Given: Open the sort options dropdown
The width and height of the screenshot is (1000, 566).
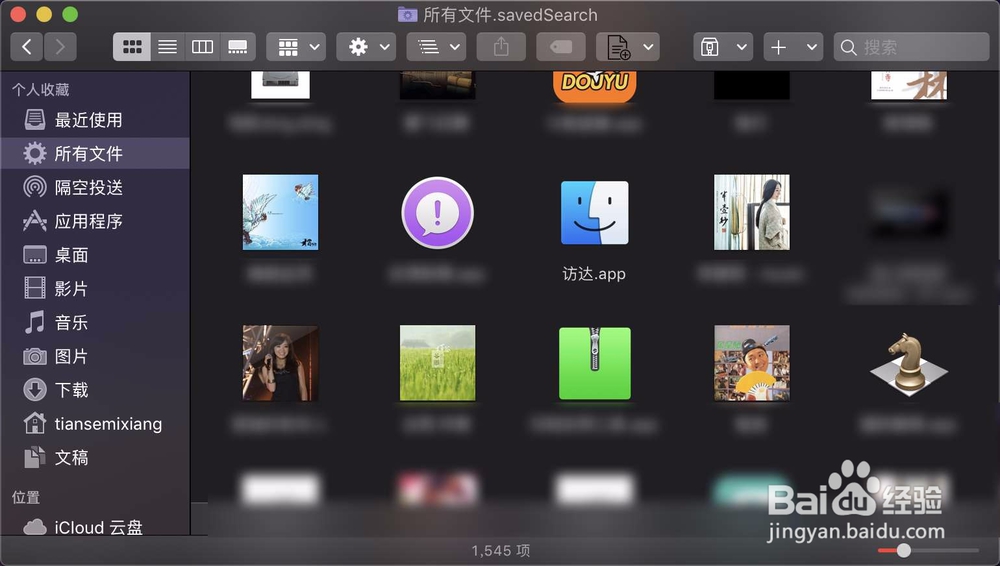Looking at the screenshot, I should pos(436,47).
